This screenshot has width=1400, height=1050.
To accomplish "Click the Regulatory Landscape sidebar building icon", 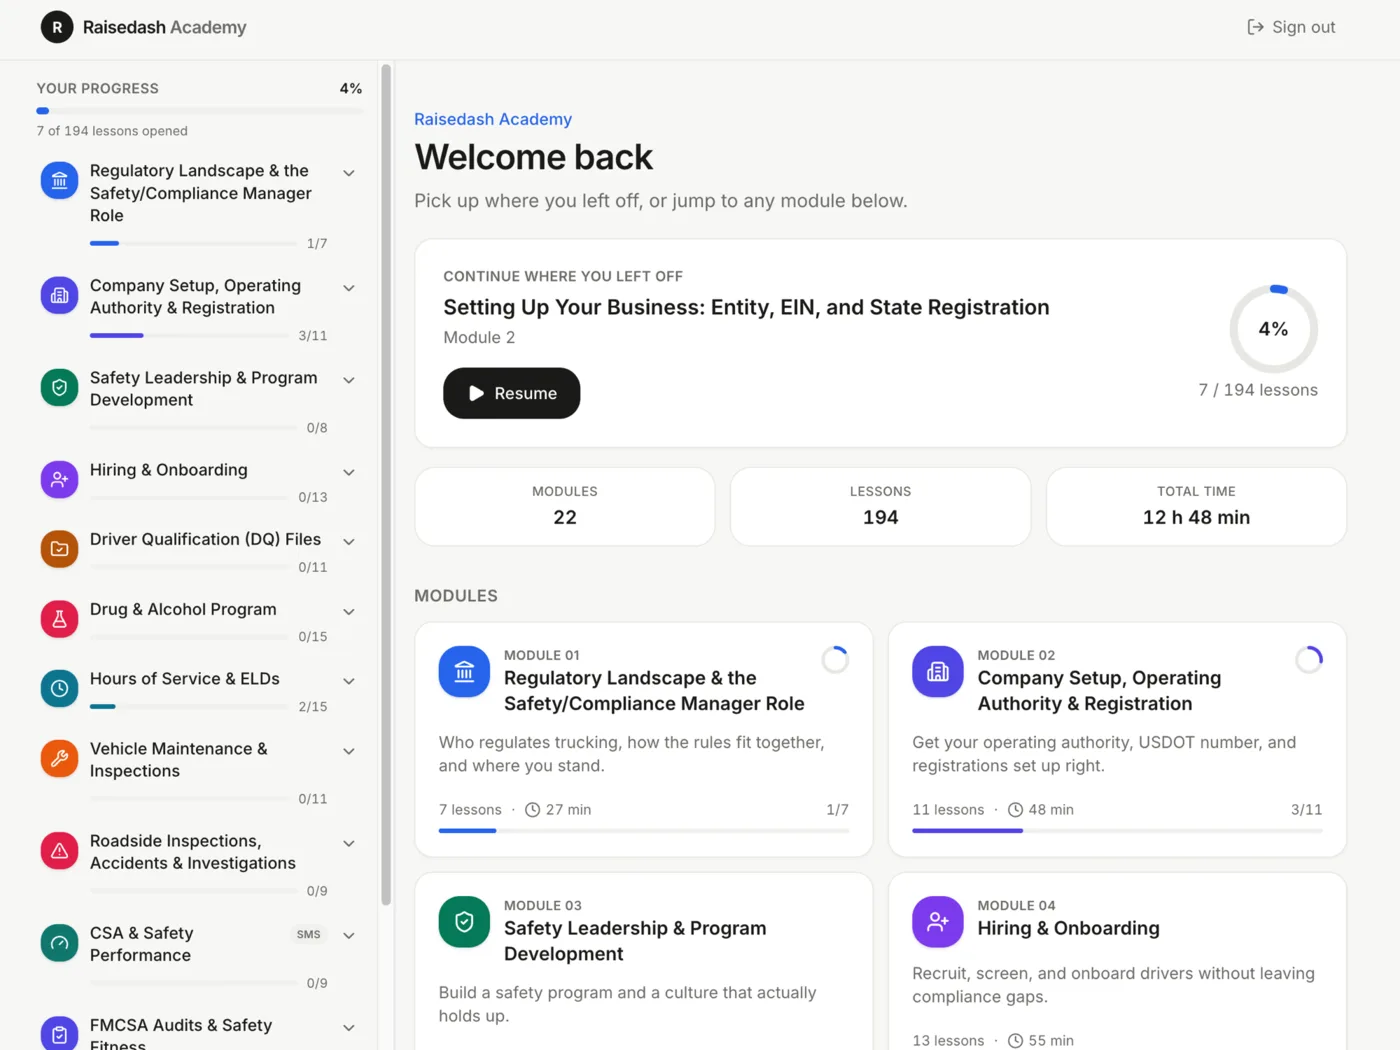I will coord(59,181).
